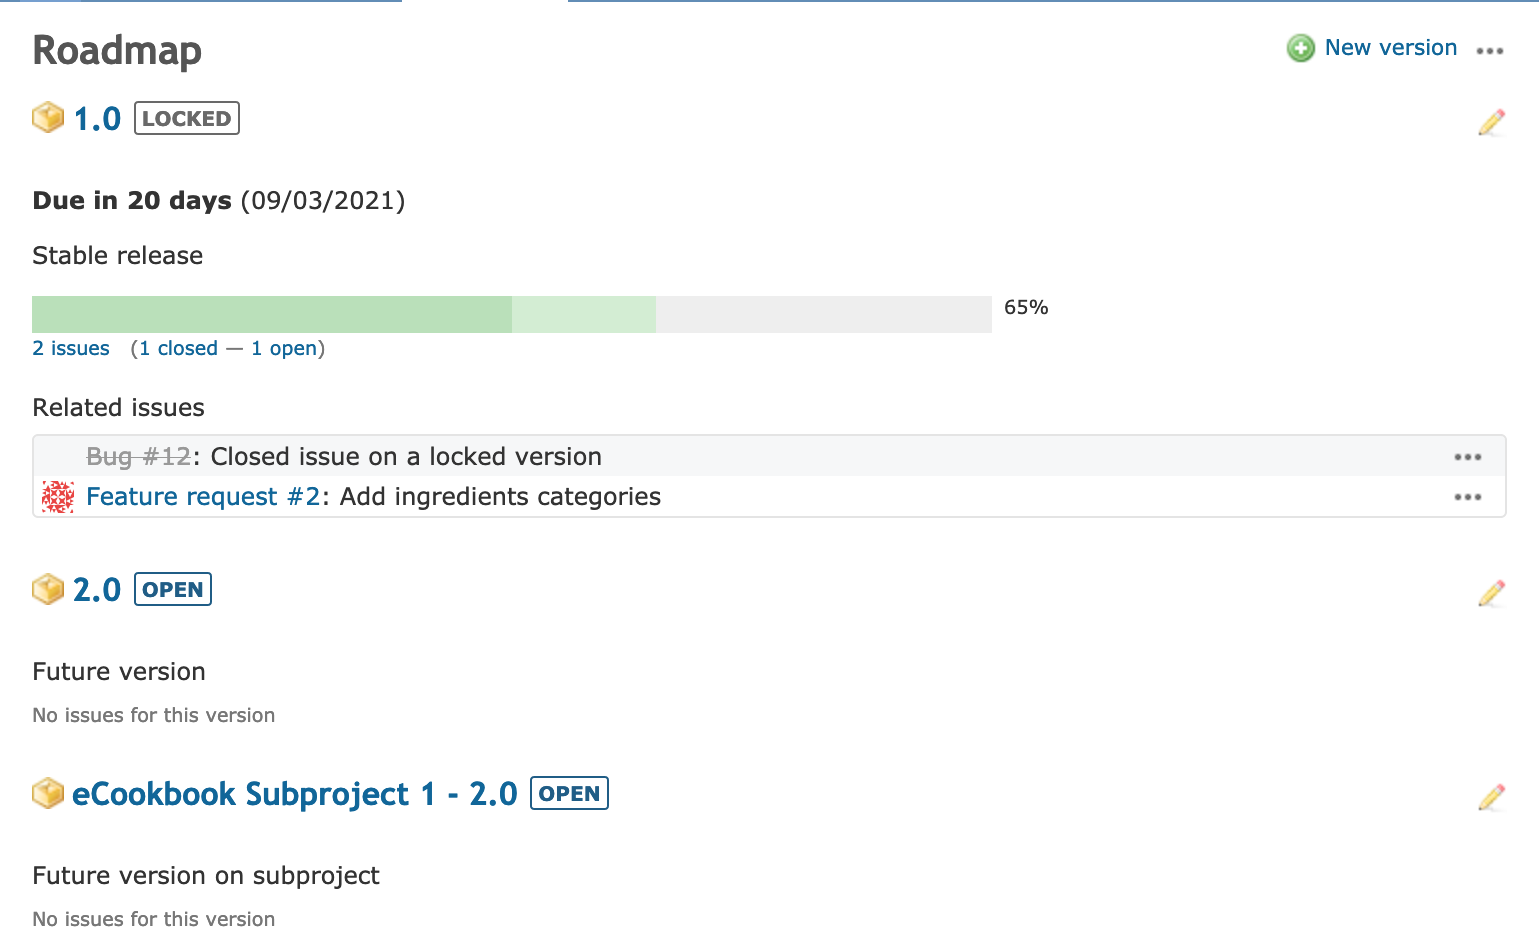Click the 65% progress bar for version 1.0
The width and height of the screenshot is (1539, 930).
point(512,314)
